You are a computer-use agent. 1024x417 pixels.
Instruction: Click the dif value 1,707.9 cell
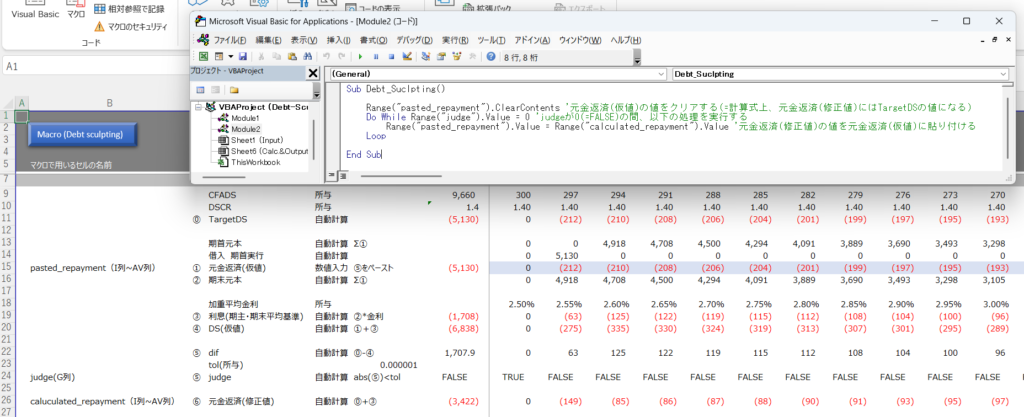click(459, 353)
